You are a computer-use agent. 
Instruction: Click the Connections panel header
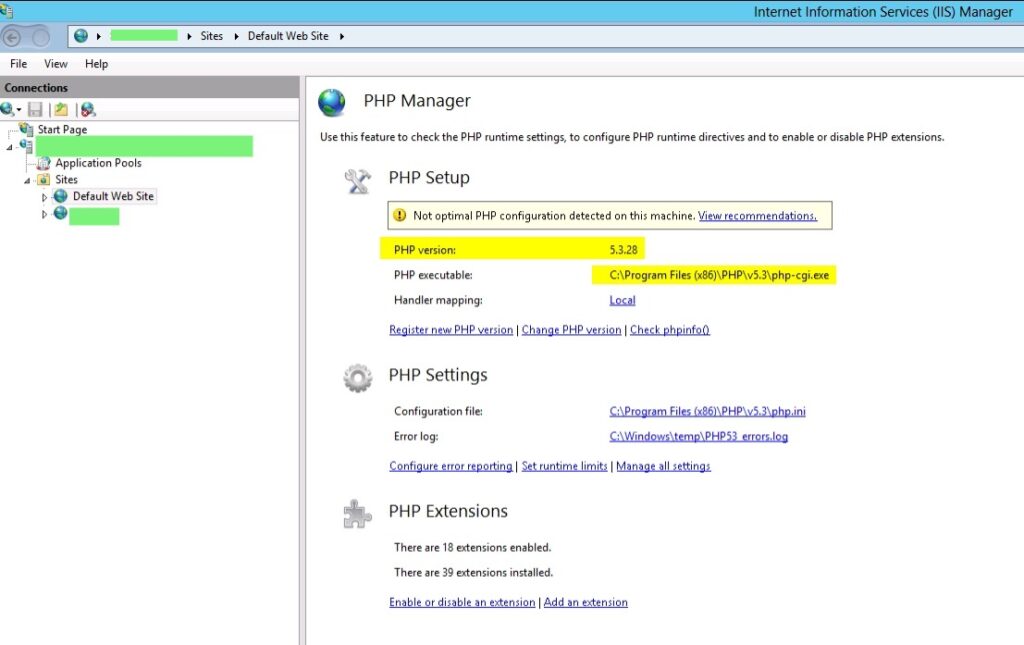pyautogui.click(x=150, y=87)
